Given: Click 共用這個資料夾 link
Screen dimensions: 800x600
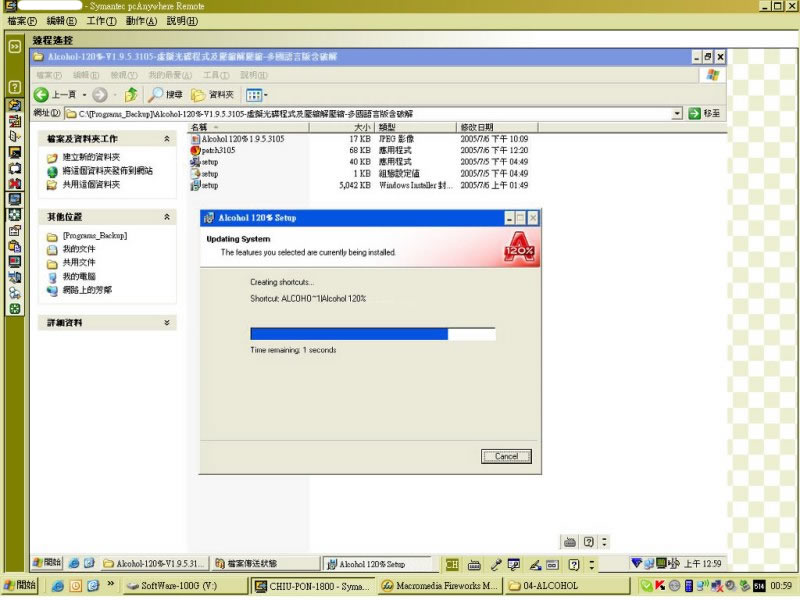Looking at the screenshot, I should [91, 185].
